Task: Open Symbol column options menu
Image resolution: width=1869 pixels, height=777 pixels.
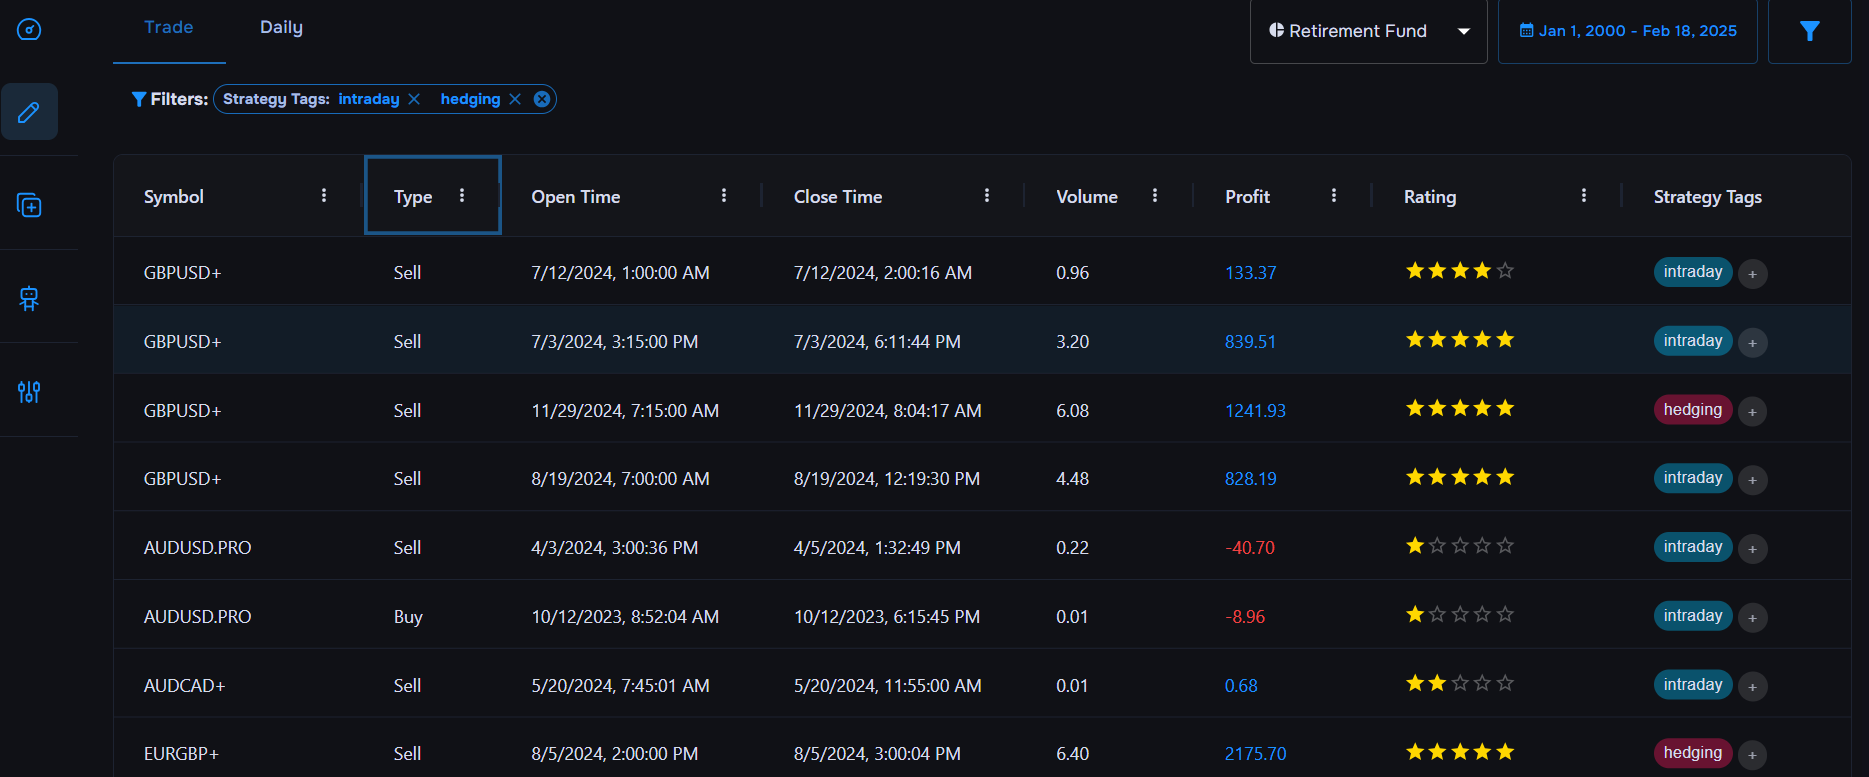Action: tap(324, 196)
